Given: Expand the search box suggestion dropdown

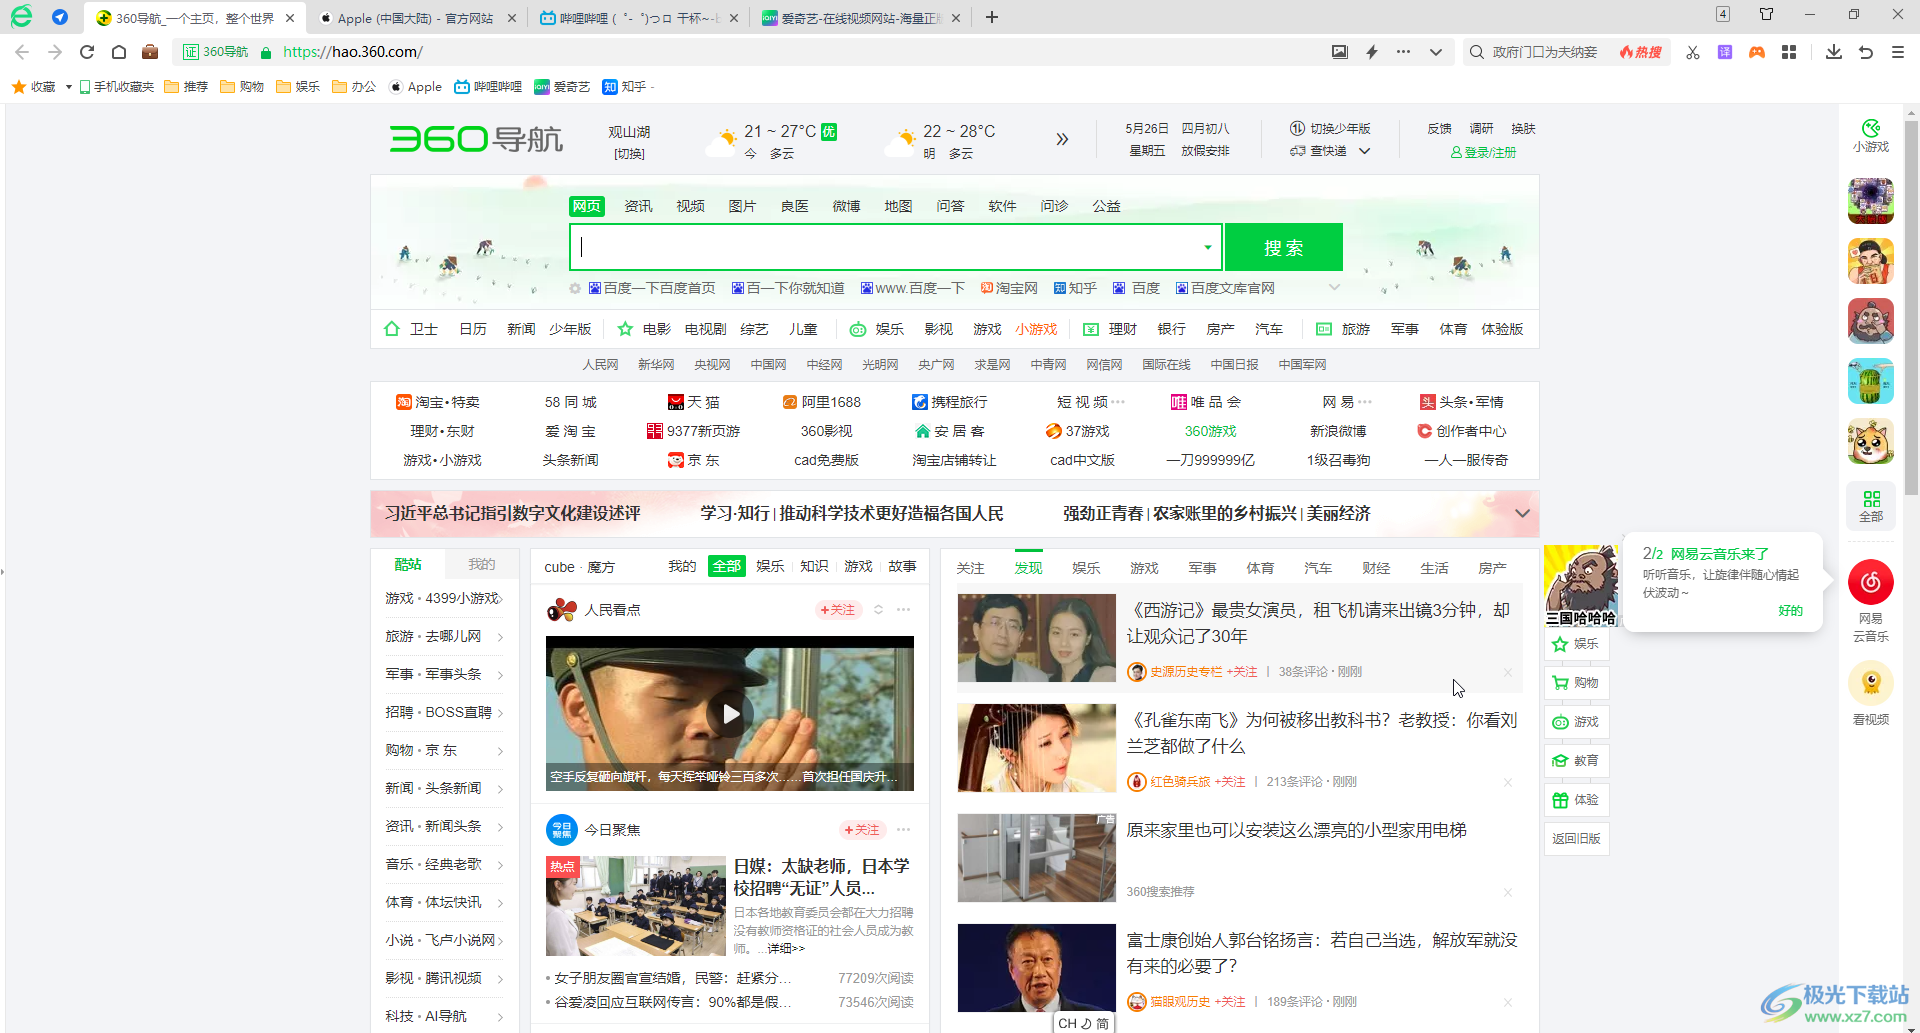Looking at the screenshot, I should pos(1208,247).
